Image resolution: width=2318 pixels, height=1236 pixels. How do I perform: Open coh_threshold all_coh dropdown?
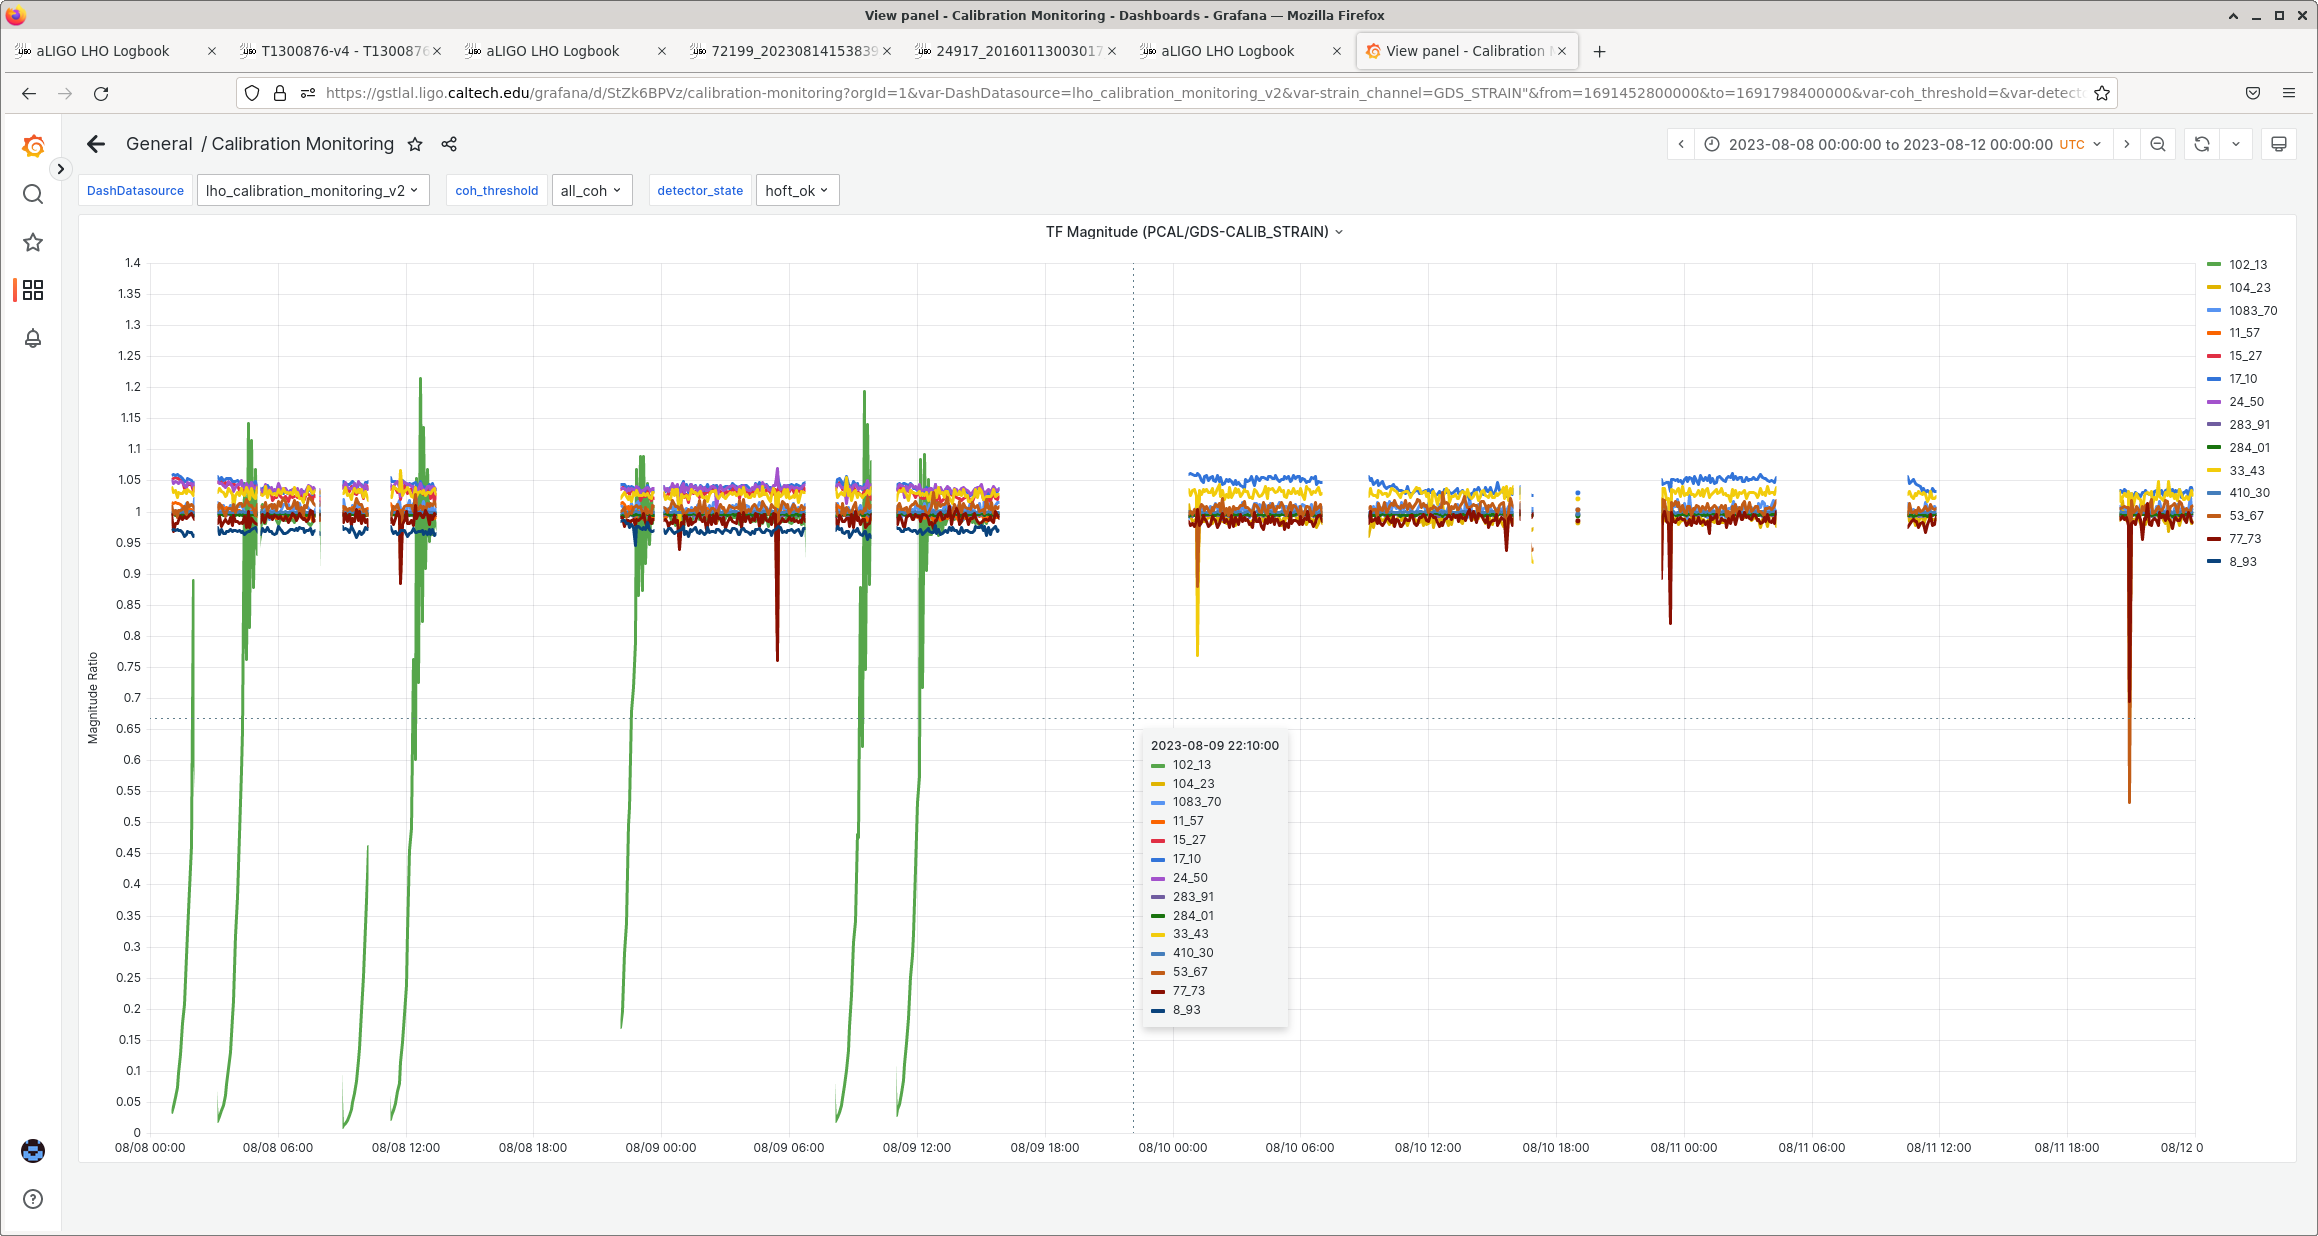[x=592, y=190]
